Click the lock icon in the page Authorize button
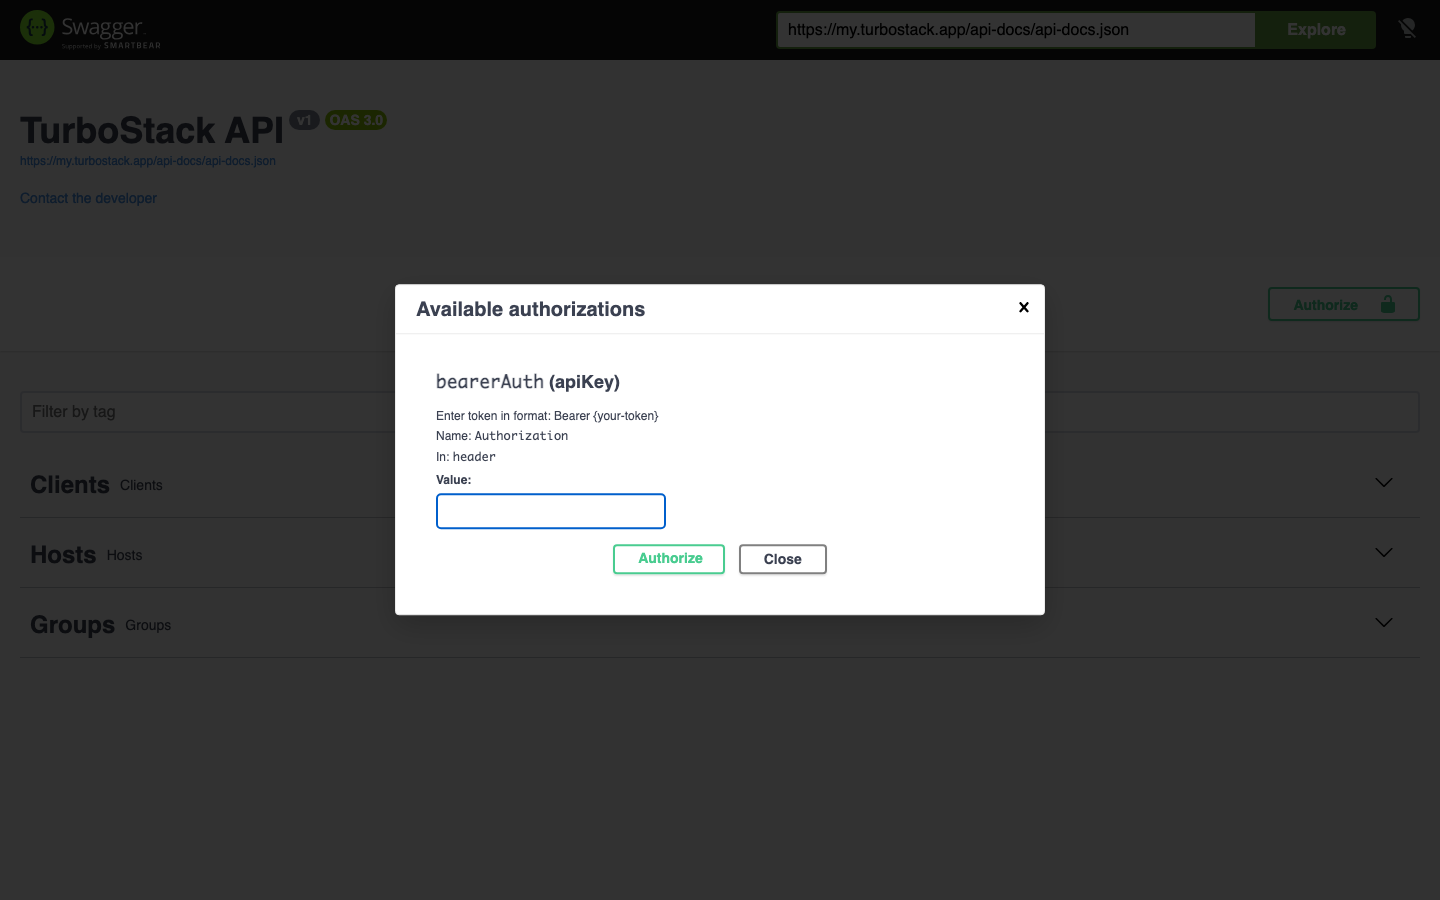The image size is (1440, 900). (x=1388, y=305)
